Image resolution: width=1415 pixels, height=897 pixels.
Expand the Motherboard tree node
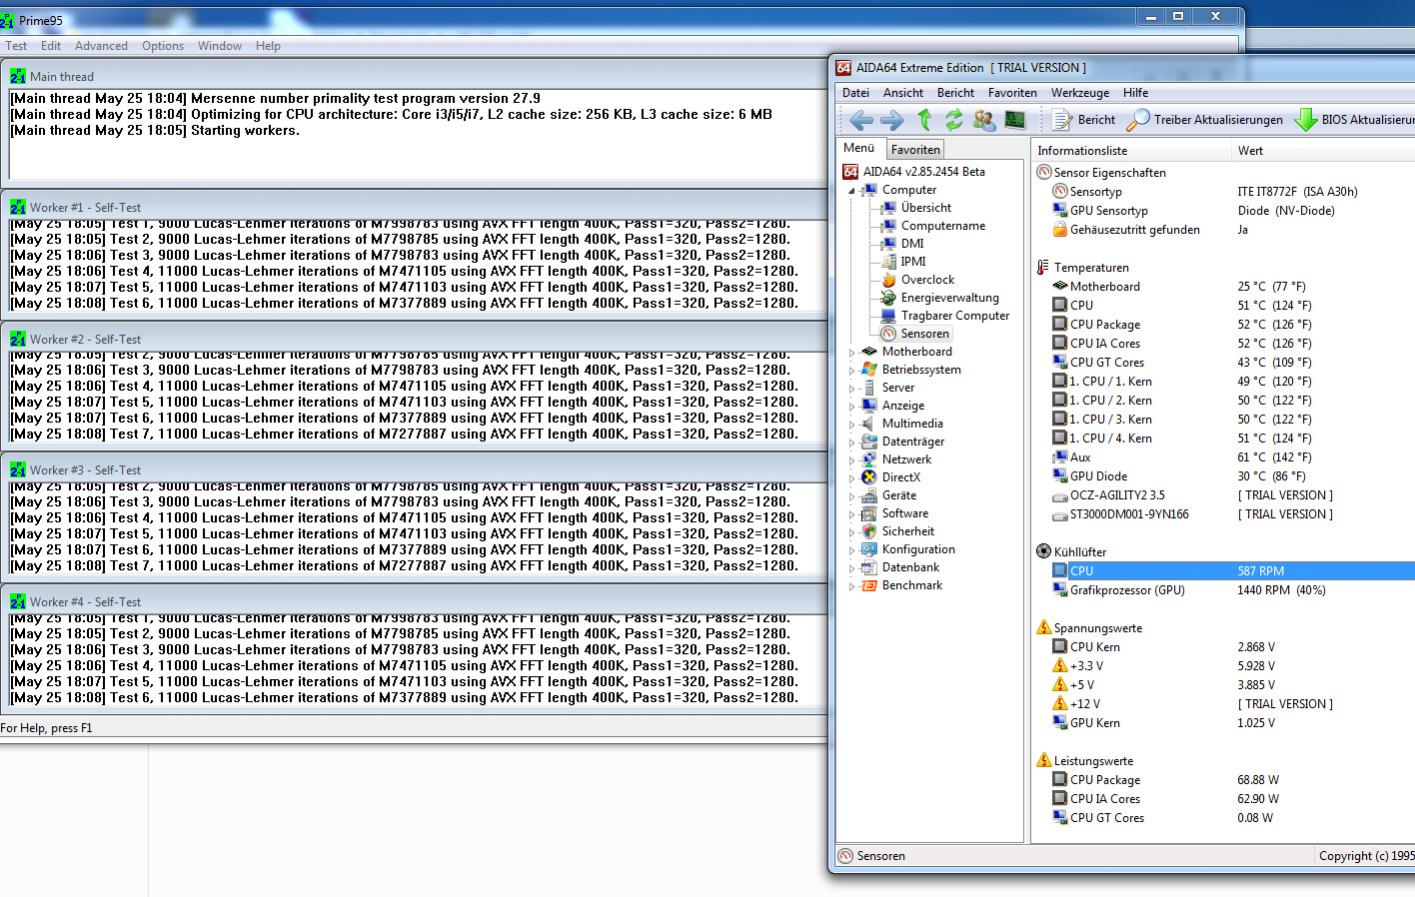click(x=853, y=352)
